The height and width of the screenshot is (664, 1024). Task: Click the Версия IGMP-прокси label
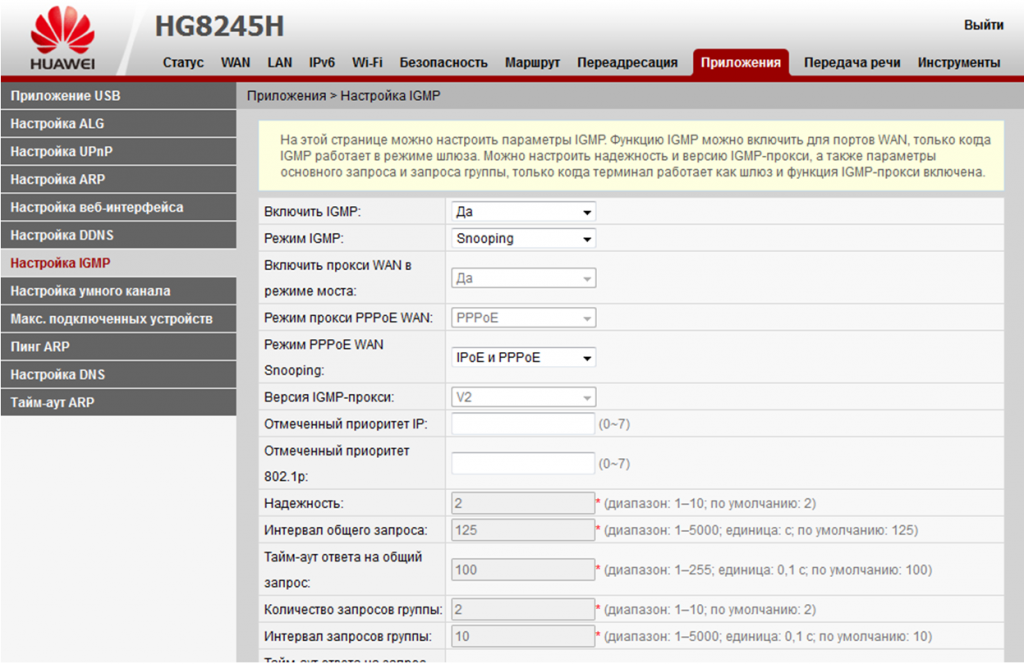point(329,397)
